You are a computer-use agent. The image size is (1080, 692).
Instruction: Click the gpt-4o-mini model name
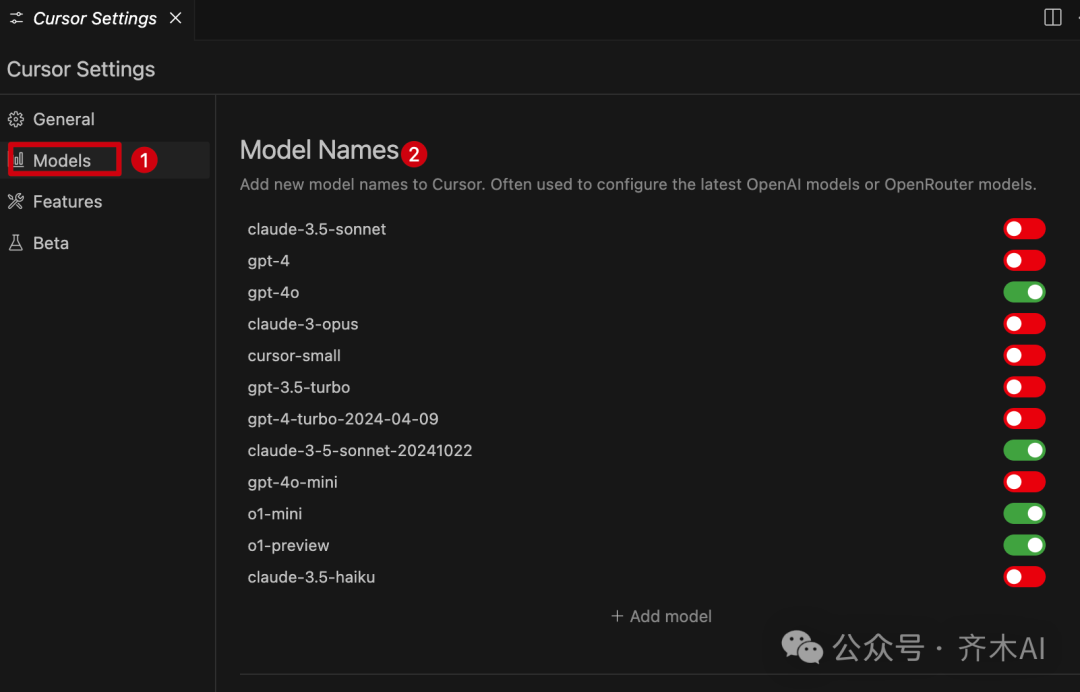(x=293, y=483)
